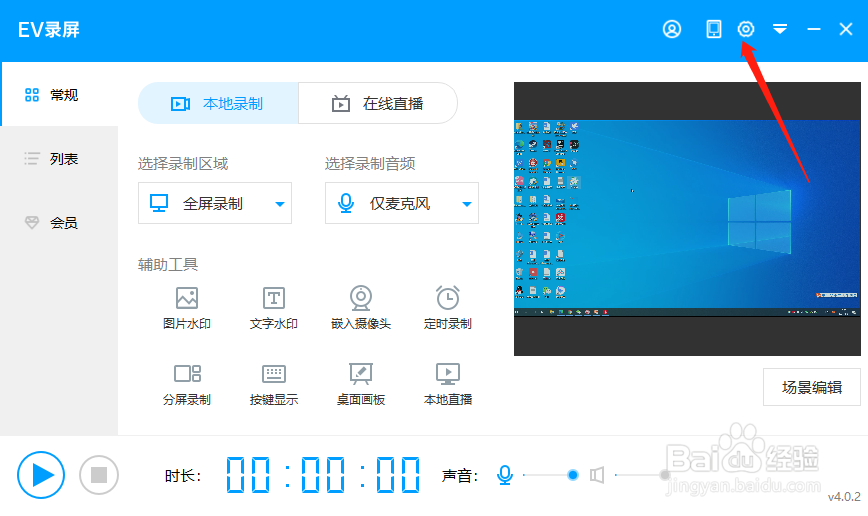Switch to the 列表 sidebar tab
The image size is (868, 516).
(x=59, y=159)
